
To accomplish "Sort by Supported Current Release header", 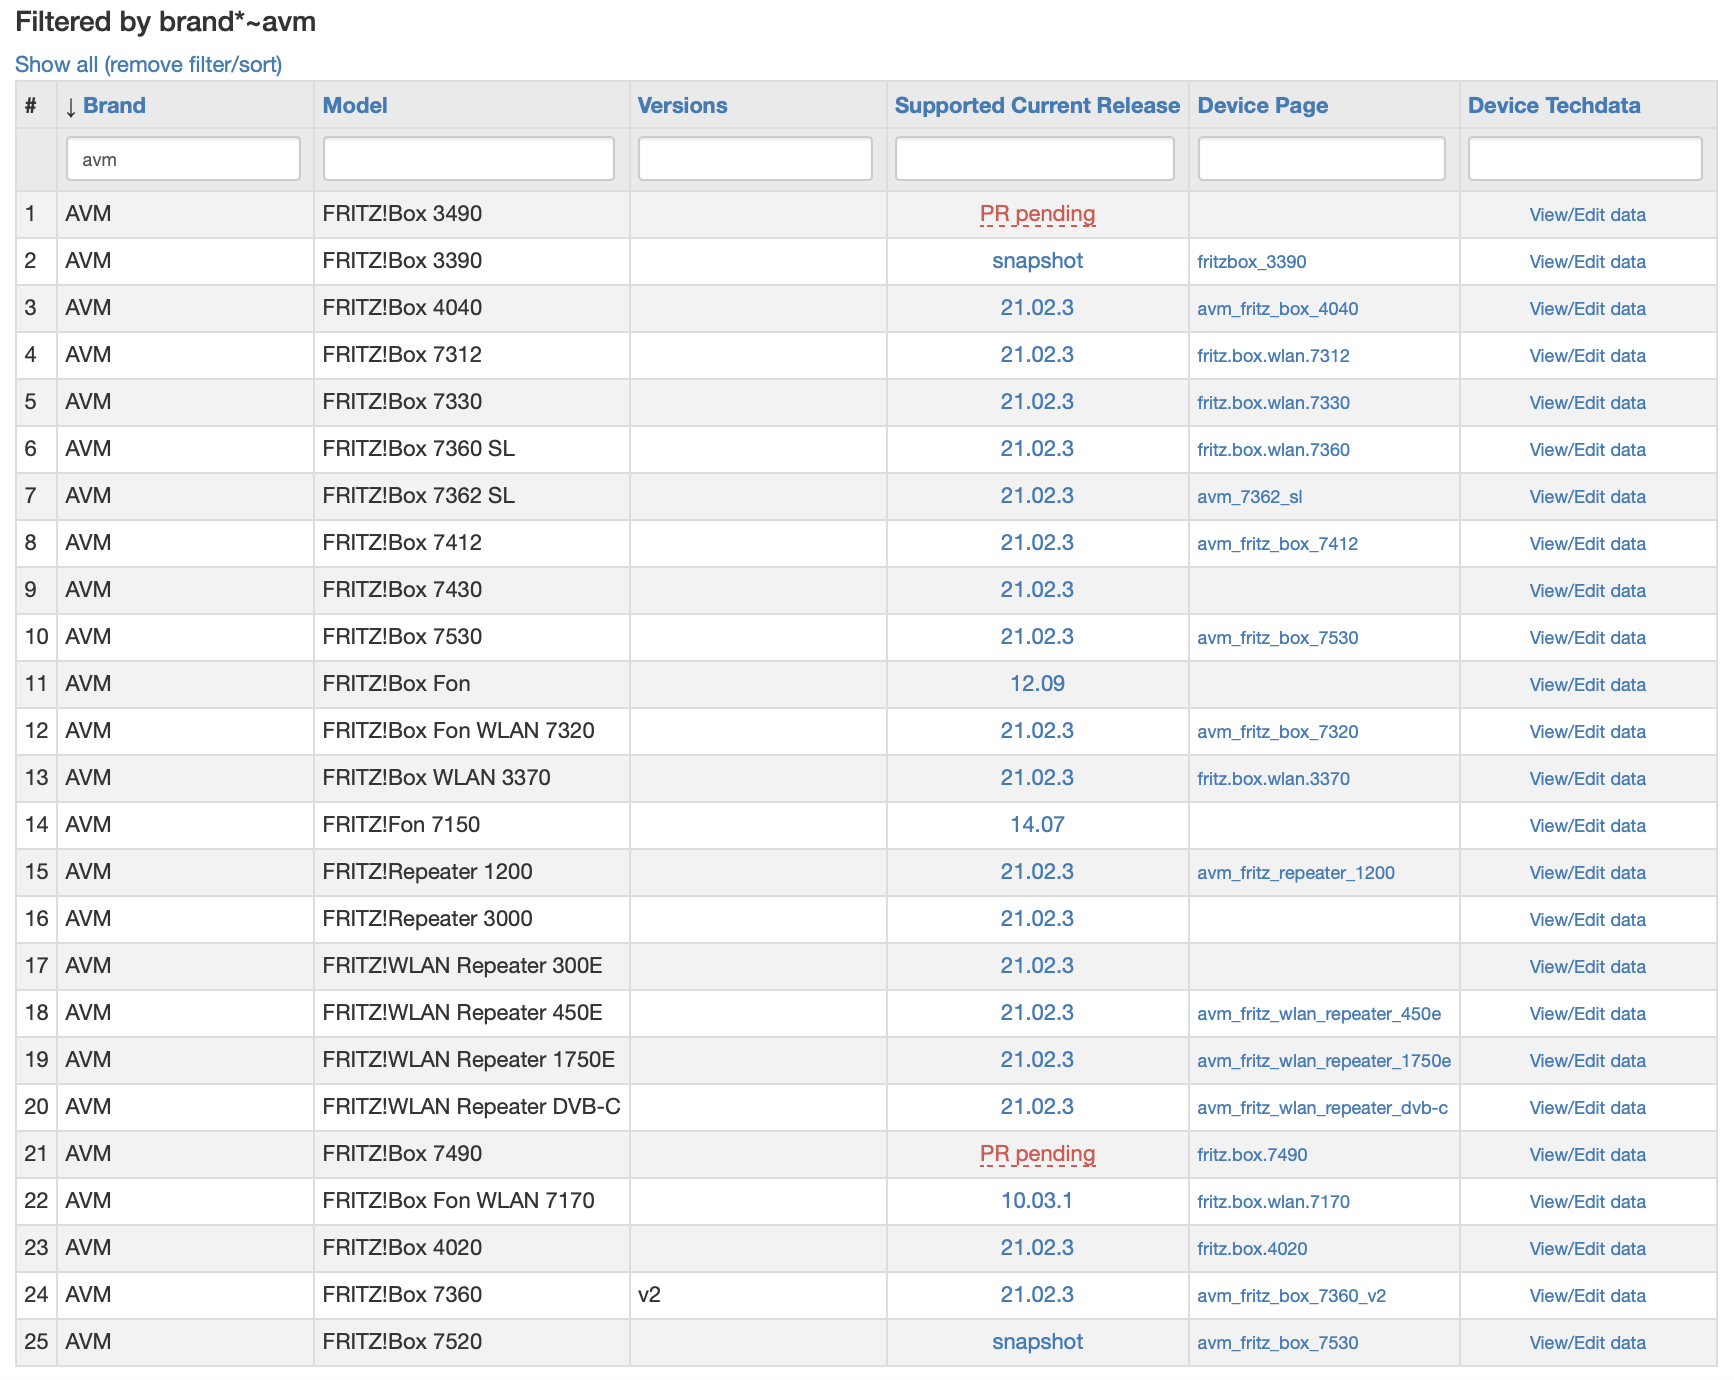I will [1037, 106].
